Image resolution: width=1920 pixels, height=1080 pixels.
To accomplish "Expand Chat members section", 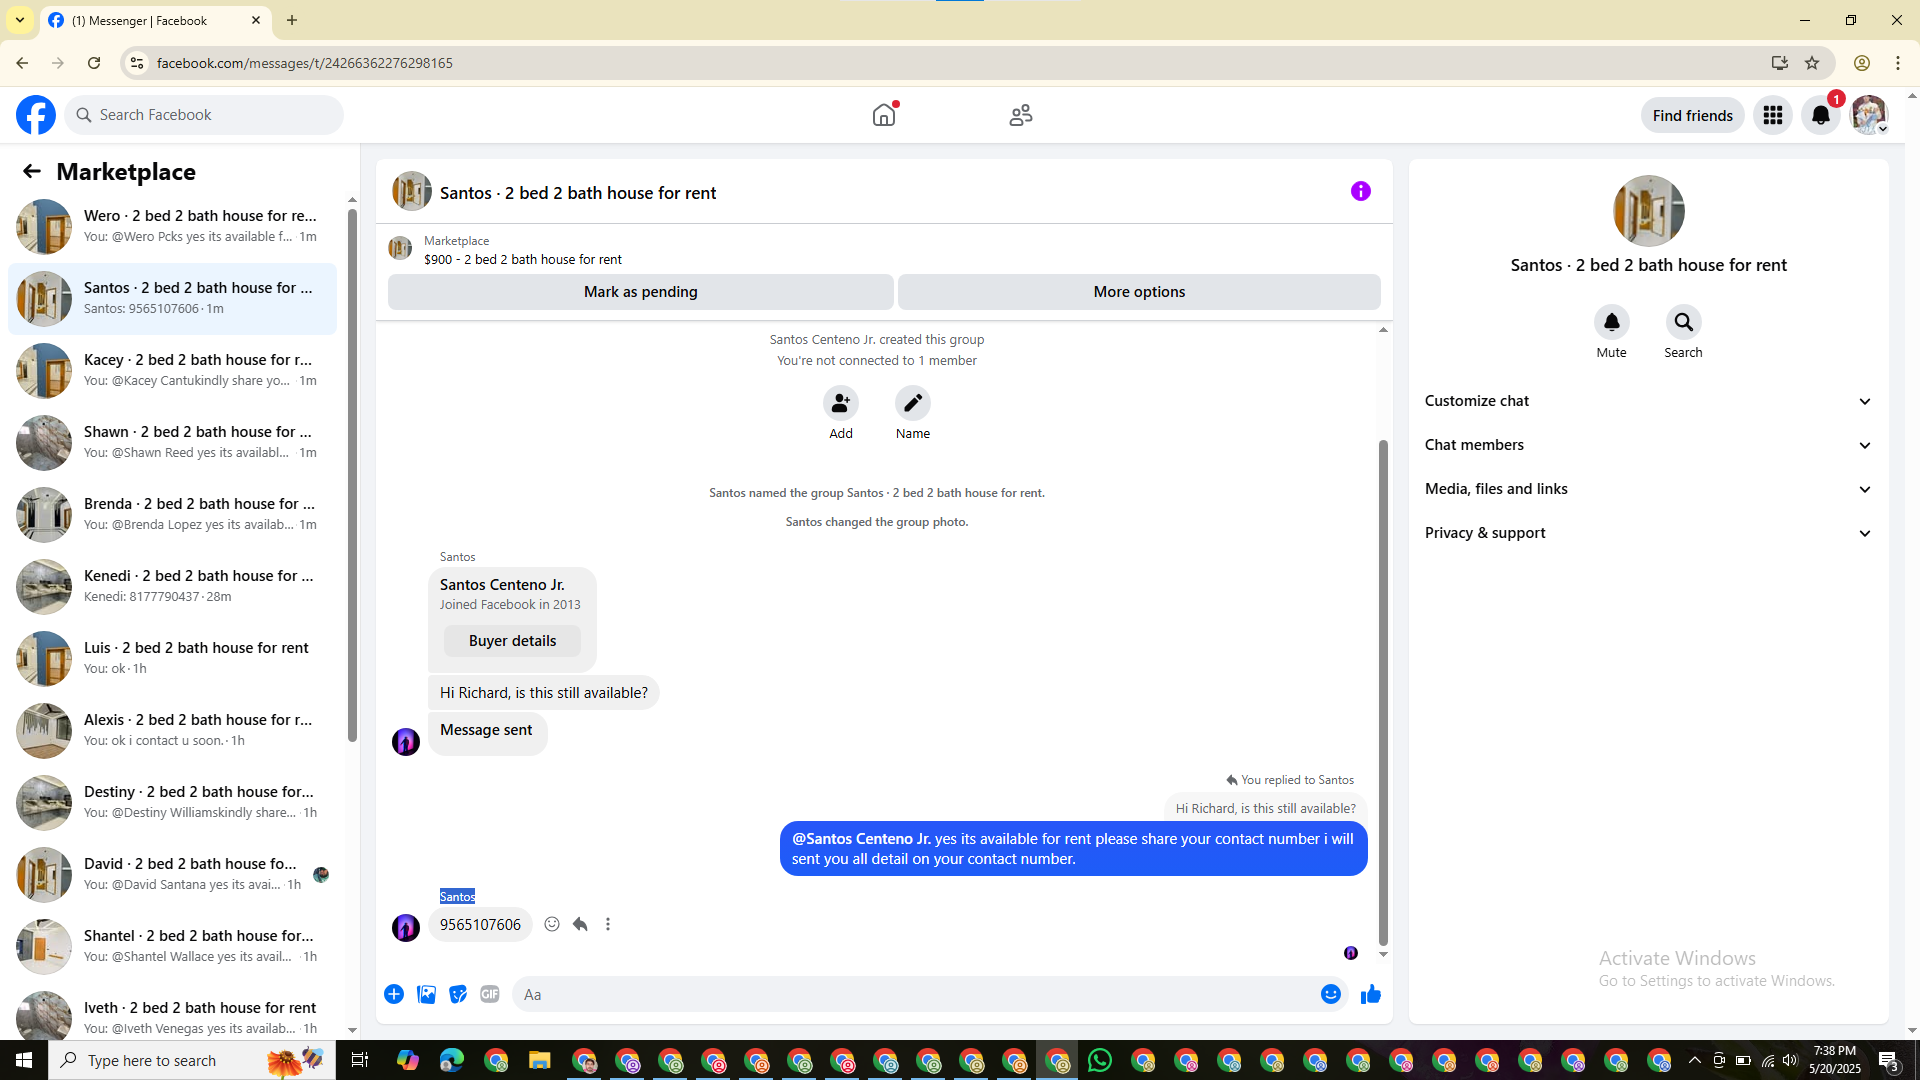I will (x=1647, y=445).
